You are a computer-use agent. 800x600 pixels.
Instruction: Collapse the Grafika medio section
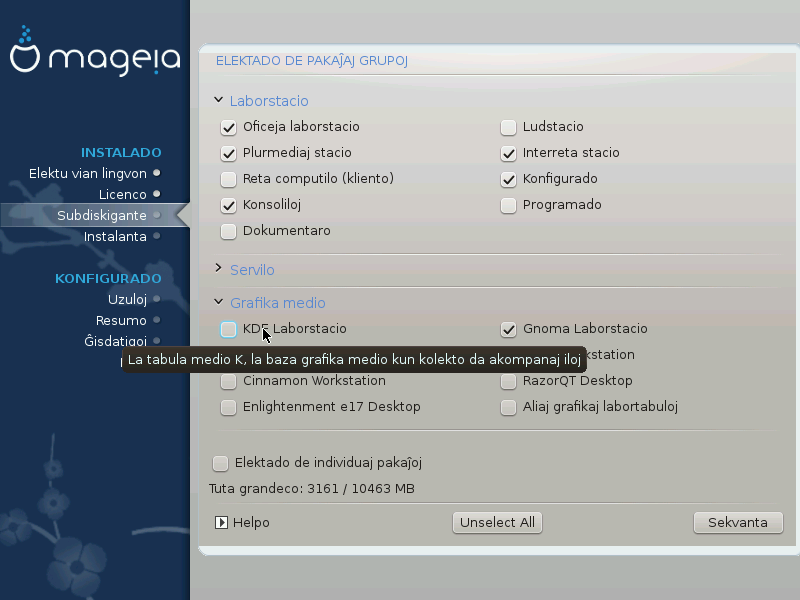(x=219, y=303)
